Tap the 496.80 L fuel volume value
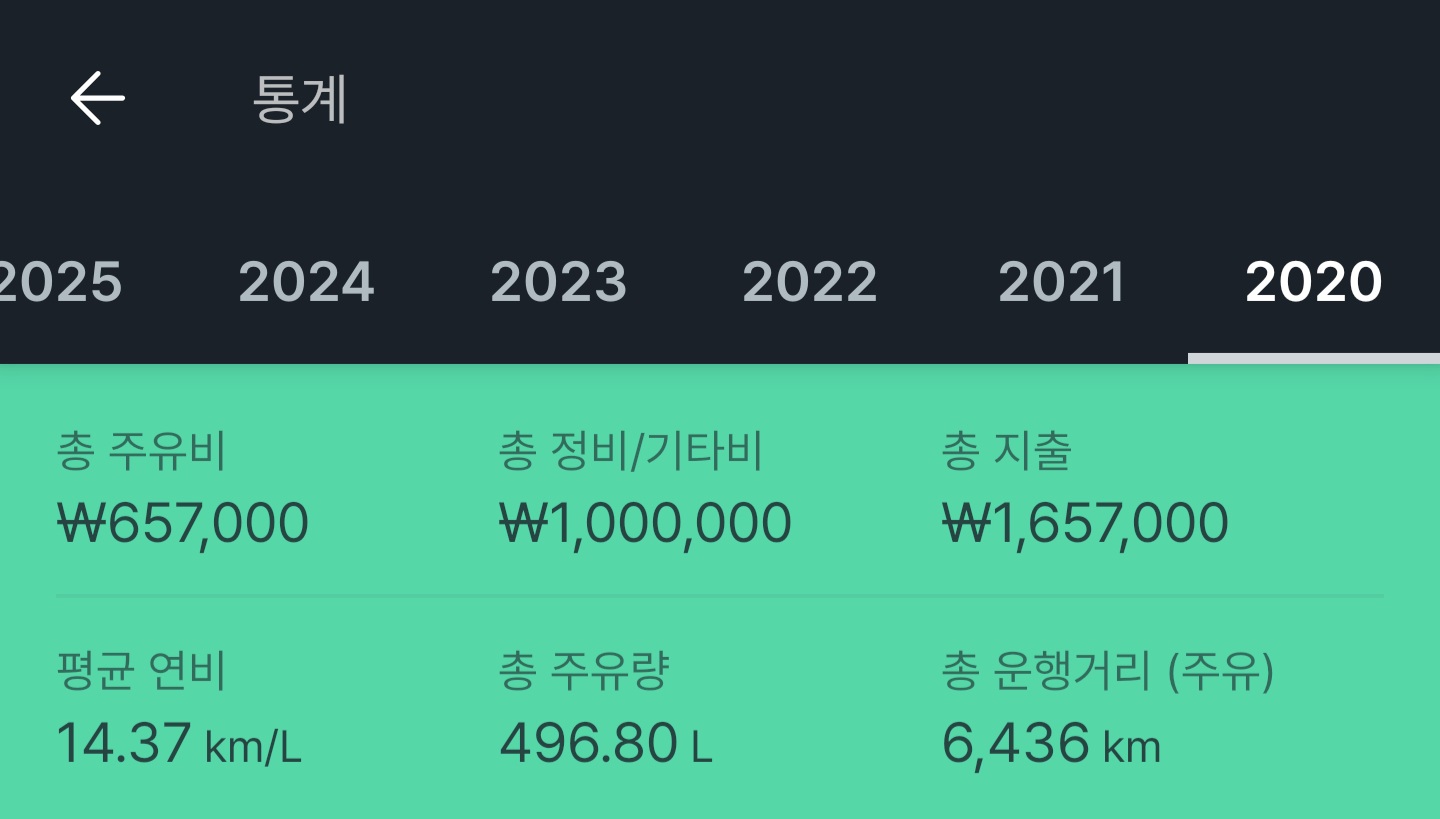1440x819 pixels. [605, 744]
